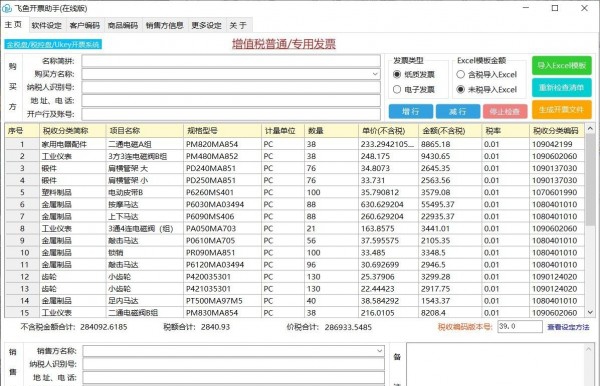Expand the 销售方名称 dropdown
Screen dimensions: 600x386
[379, 351]
